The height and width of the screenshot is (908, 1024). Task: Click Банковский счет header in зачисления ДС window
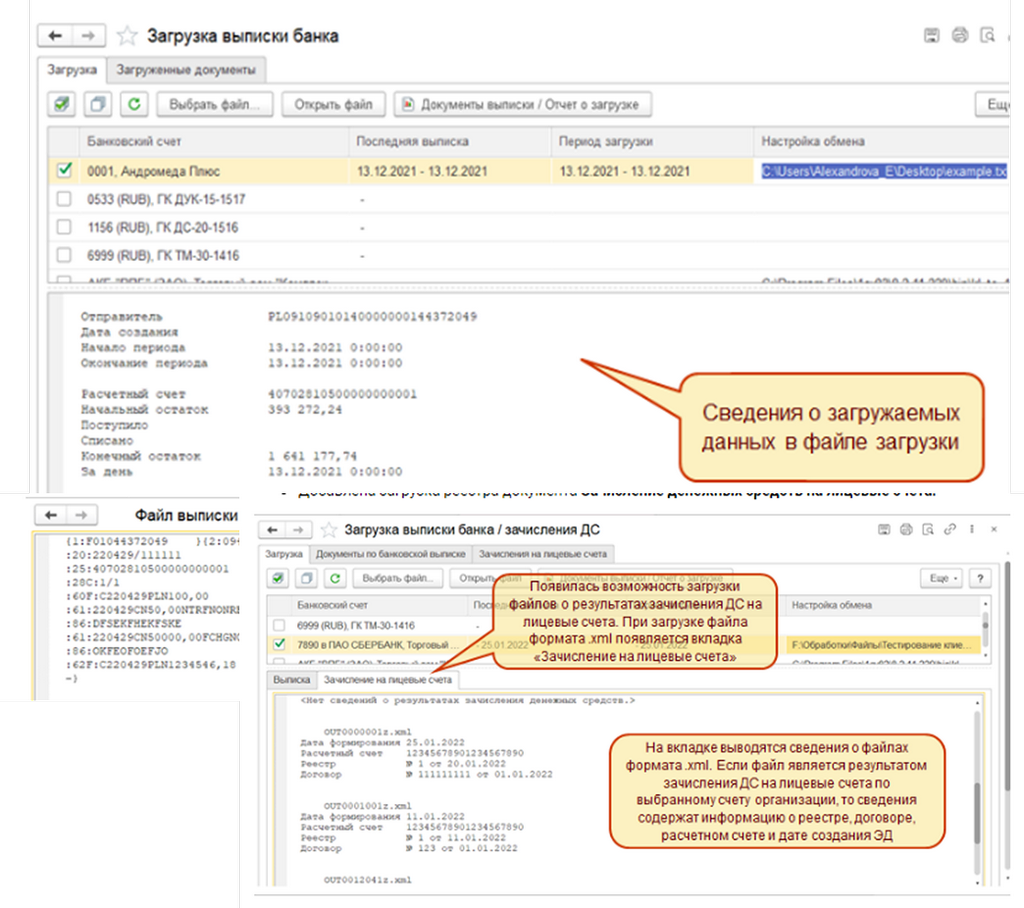pos(379,606)
